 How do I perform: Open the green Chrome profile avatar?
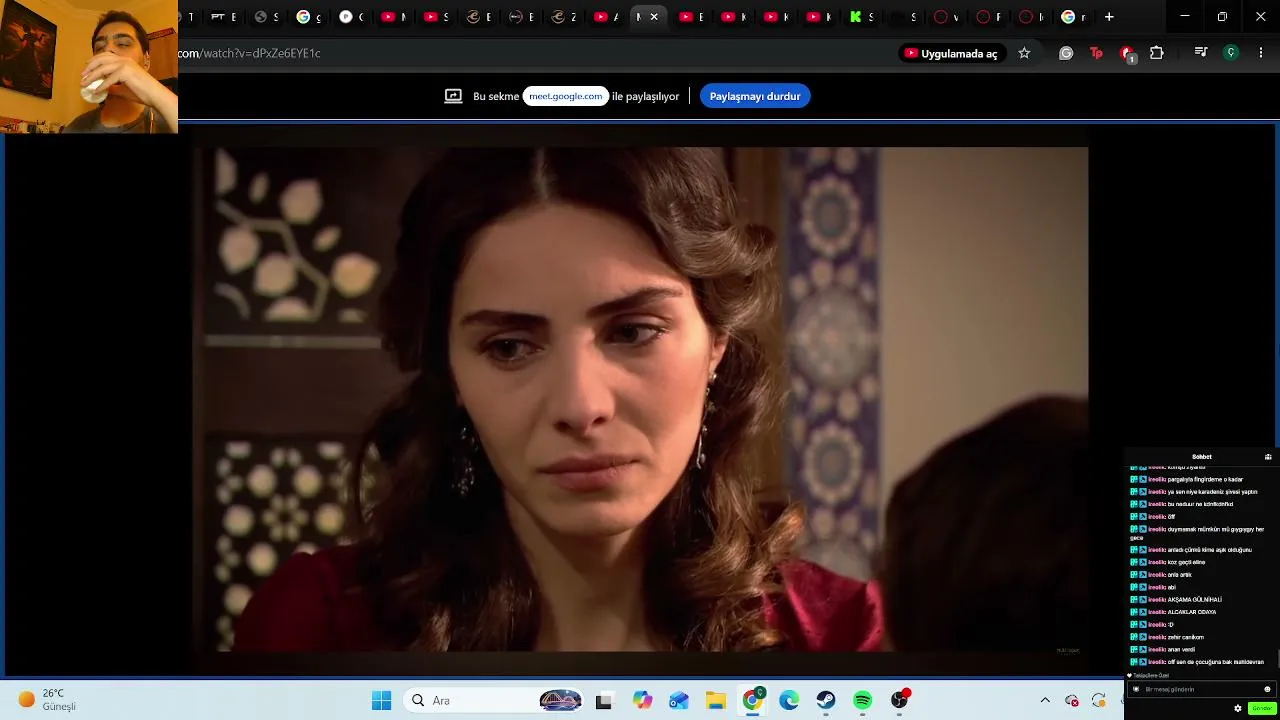click(1232, 54)
